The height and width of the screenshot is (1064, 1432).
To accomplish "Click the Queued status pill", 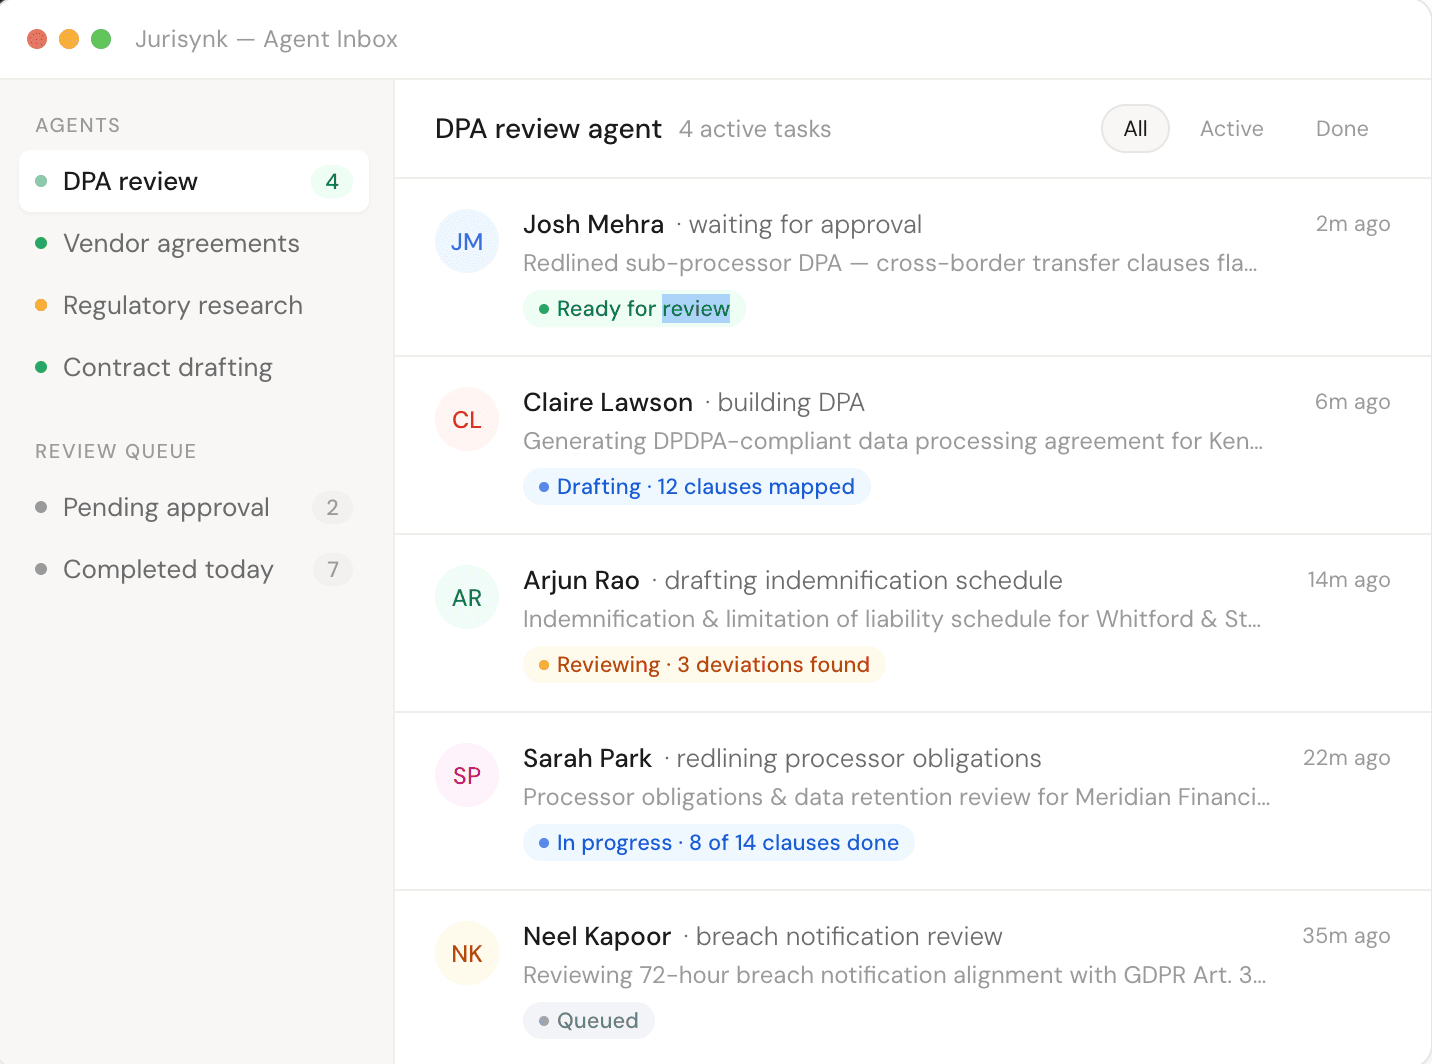I will point(588,1021).
